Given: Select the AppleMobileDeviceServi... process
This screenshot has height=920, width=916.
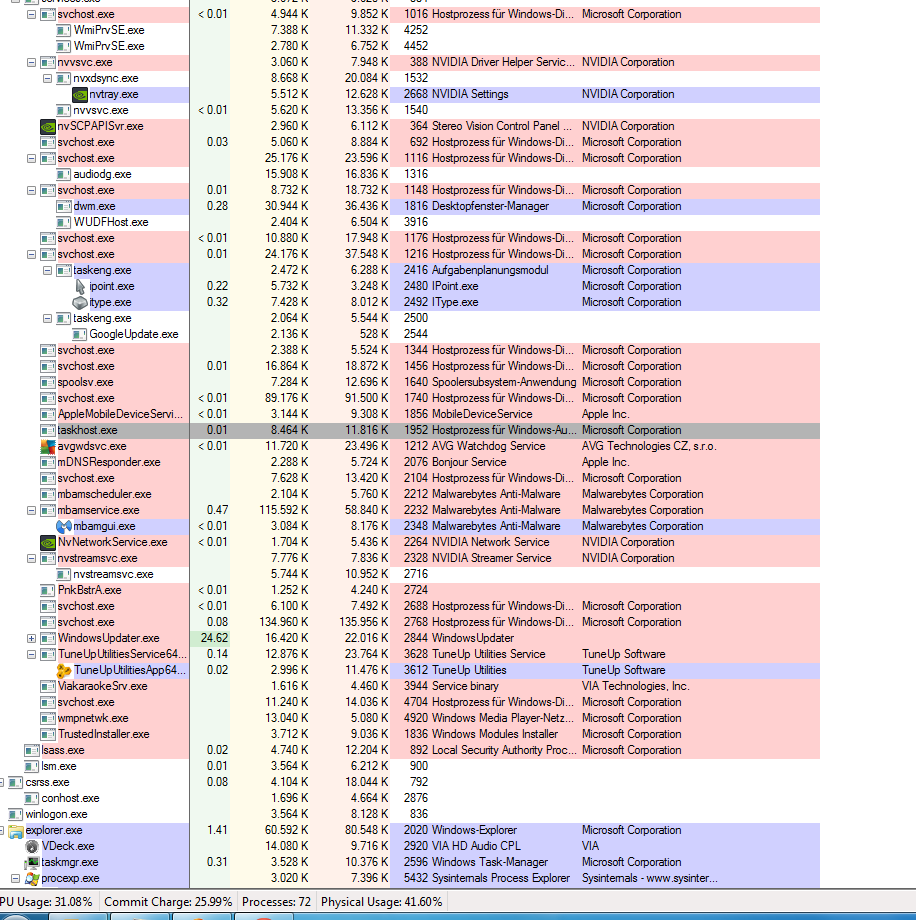Looking at the screenshot, I should tap(120, 414).
